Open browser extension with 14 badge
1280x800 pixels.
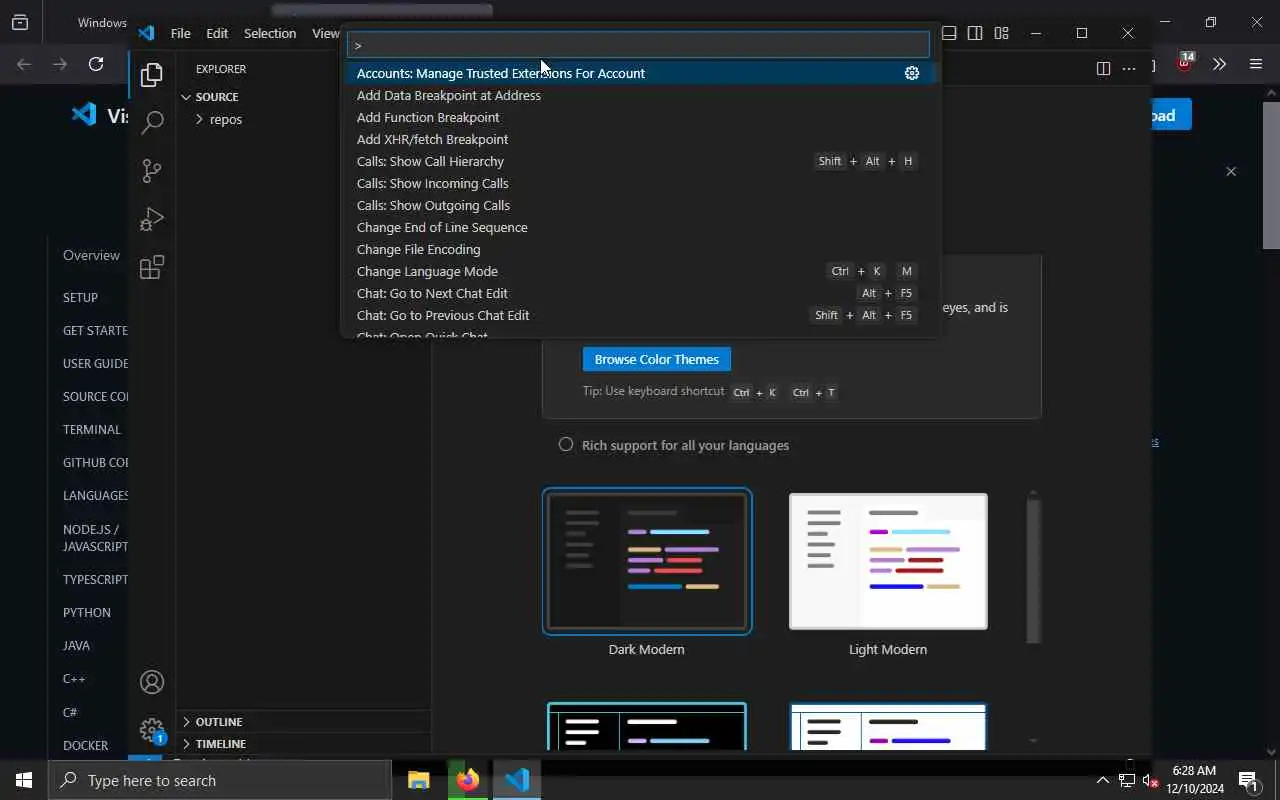click(x=1185, y=62)
